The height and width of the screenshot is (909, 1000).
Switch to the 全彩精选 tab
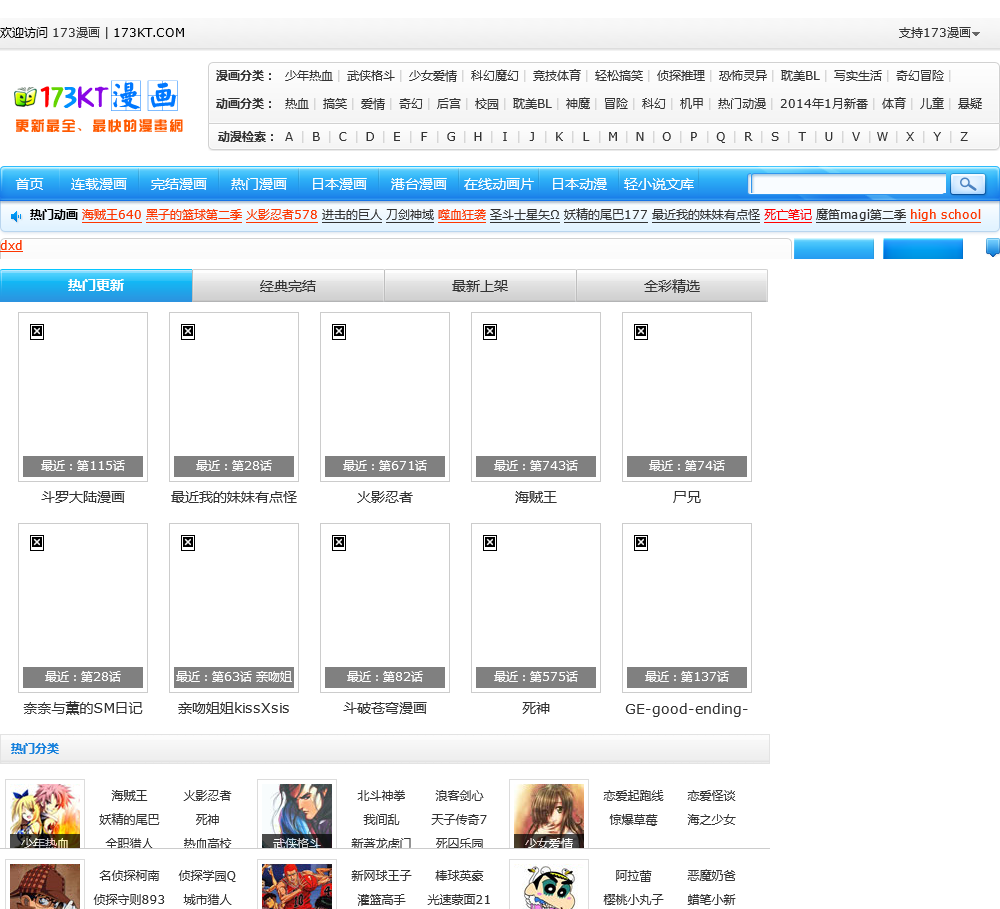672,285
